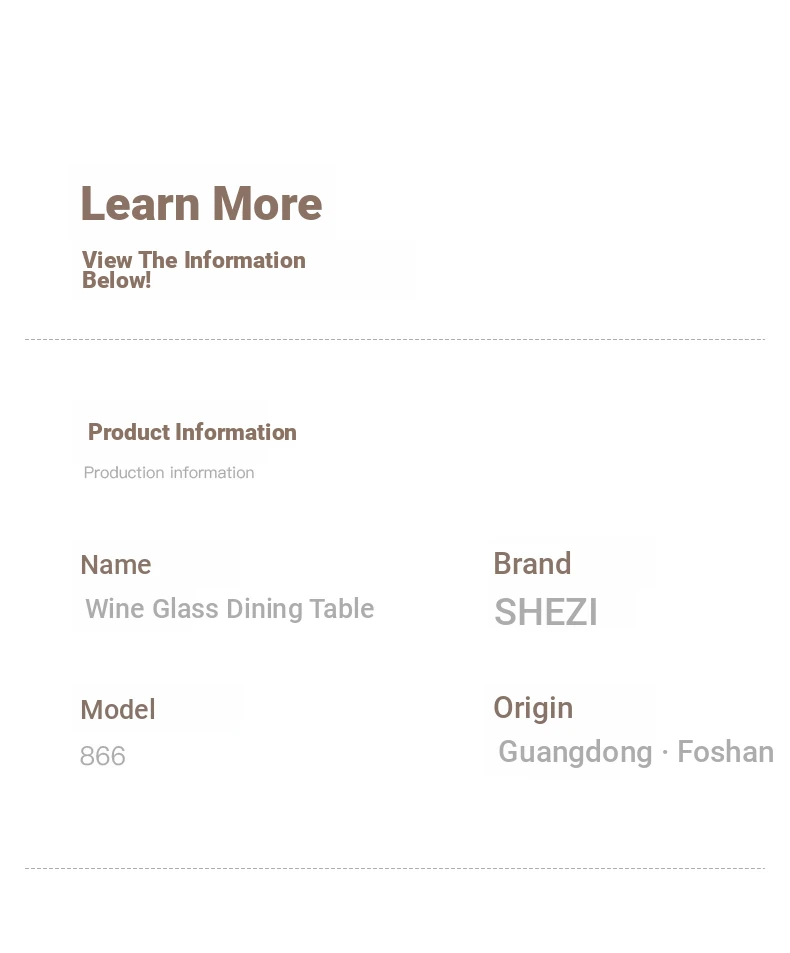790x953 pixels.
Task: Click the dashed divider below the Model row
Action: [x=395, y=869]
